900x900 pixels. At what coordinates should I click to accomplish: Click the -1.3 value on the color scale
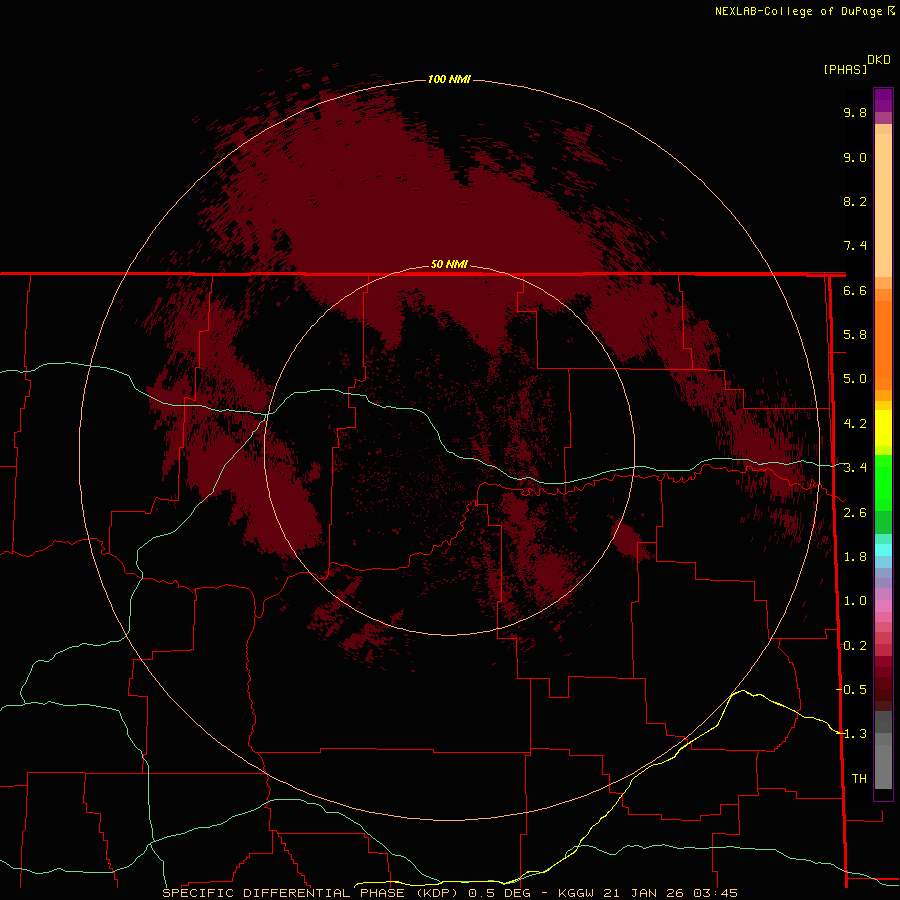tap(851, 734)
